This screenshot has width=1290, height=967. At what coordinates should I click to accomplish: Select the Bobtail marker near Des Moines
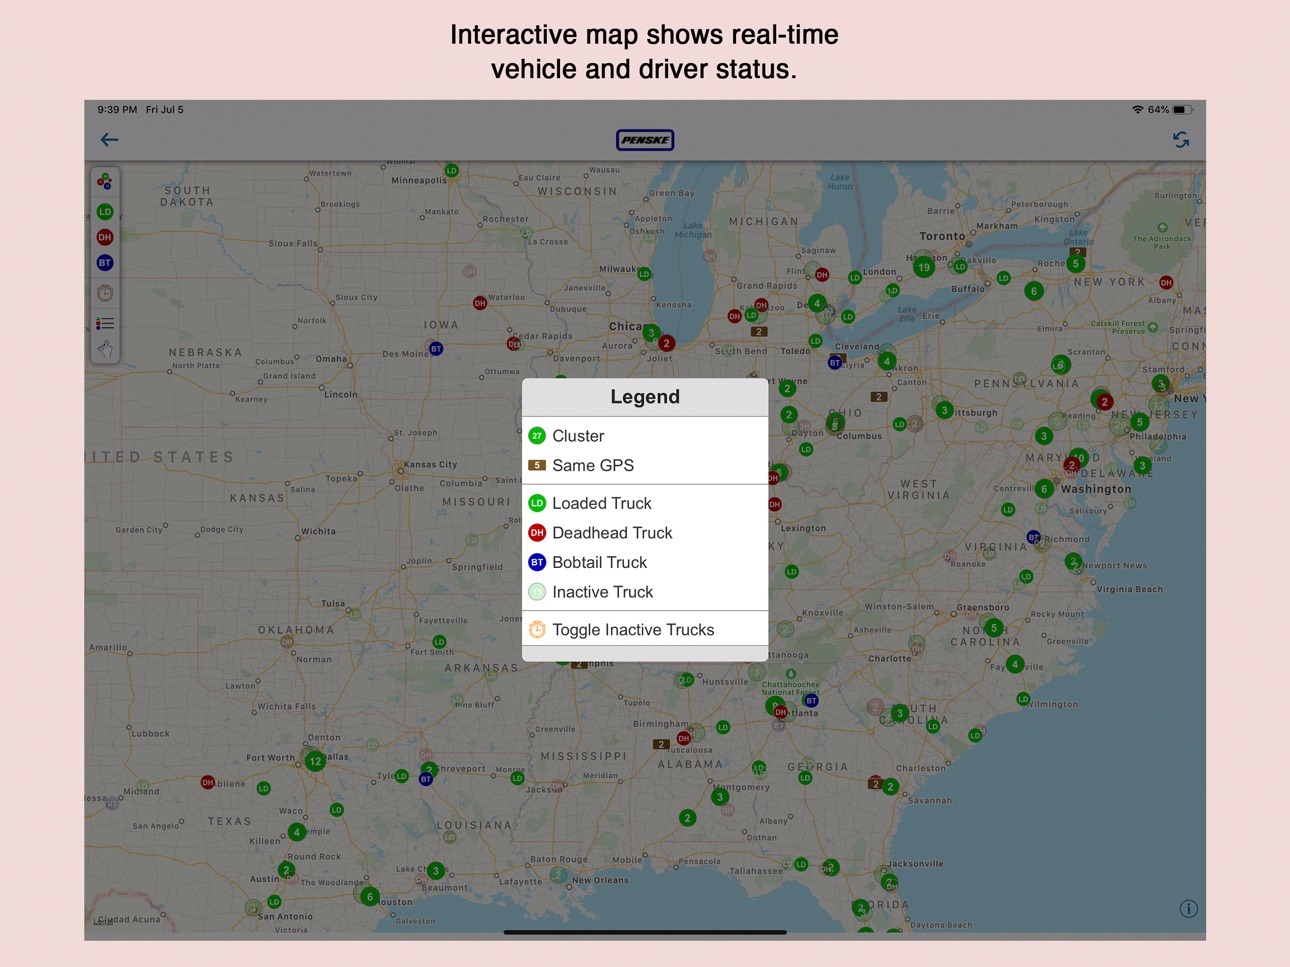[436, 349]
